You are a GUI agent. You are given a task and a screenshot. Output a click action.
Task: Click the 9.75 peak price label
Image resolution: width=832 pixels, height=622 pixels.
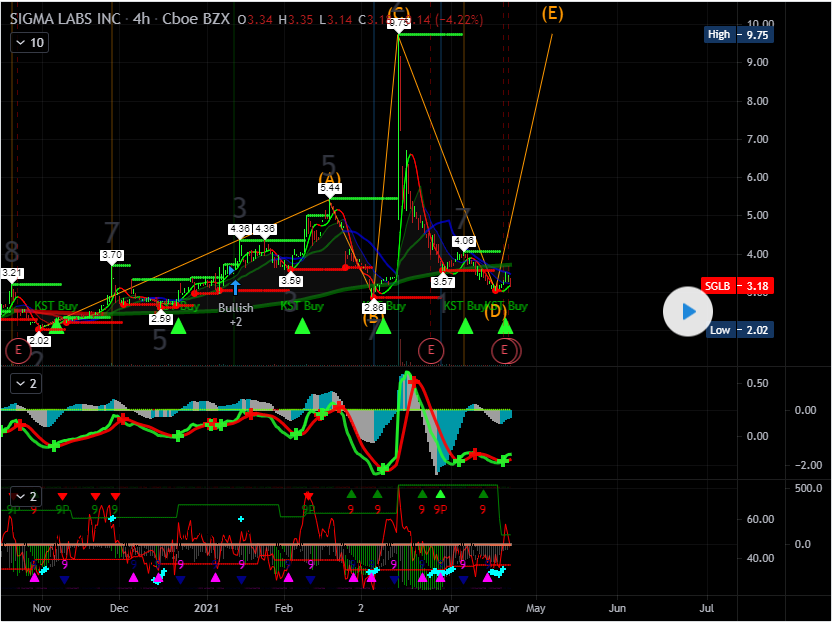pyautogui.click(x=399, y=23)
